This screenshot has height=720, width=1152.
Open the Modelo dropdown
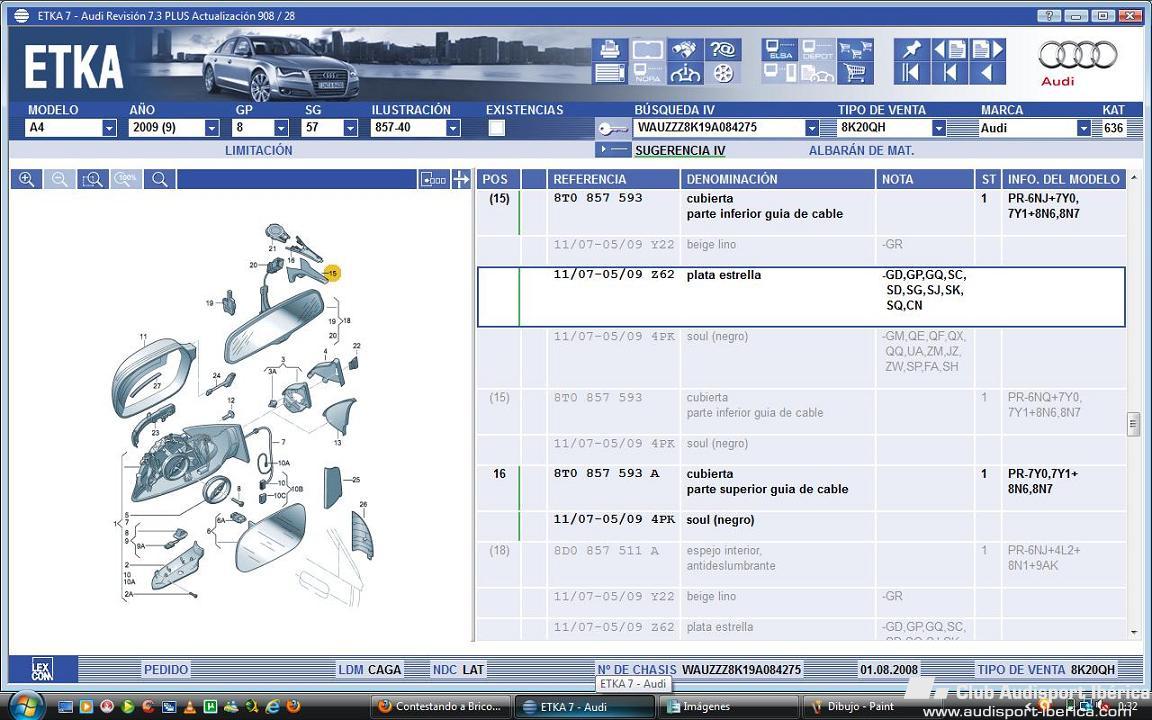tap(109, 128)
